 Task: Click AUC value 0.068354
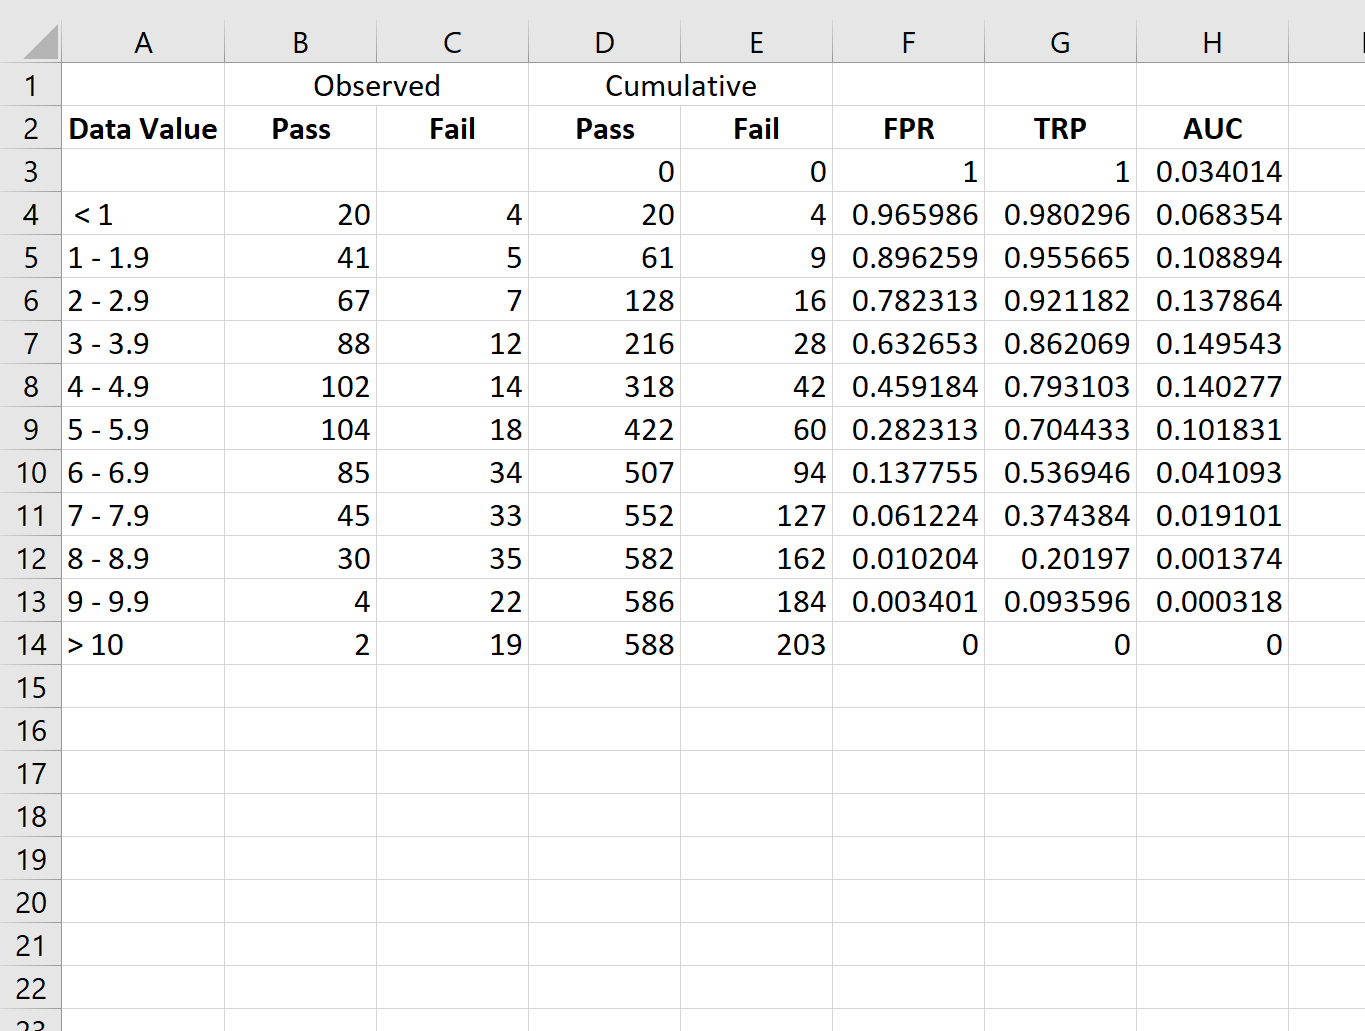point(1212,214)
